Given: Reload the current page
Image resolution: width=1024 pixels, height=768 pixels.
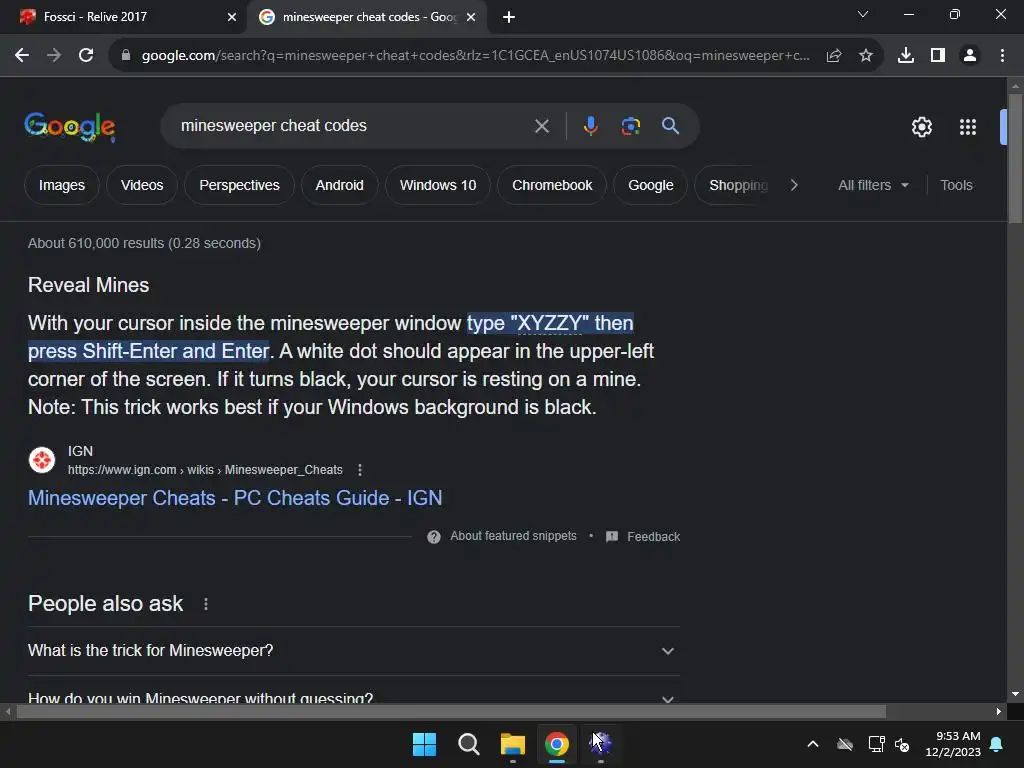Looking at the screenshot, I should tap(86, 56).
